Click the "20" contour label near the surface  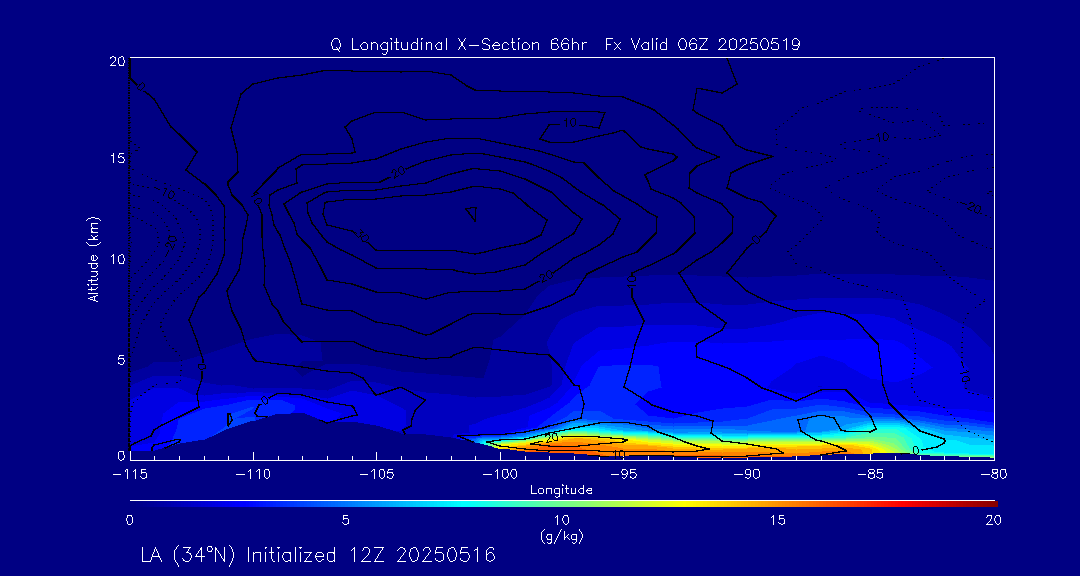pyautogui.click(x=551, y=438)
